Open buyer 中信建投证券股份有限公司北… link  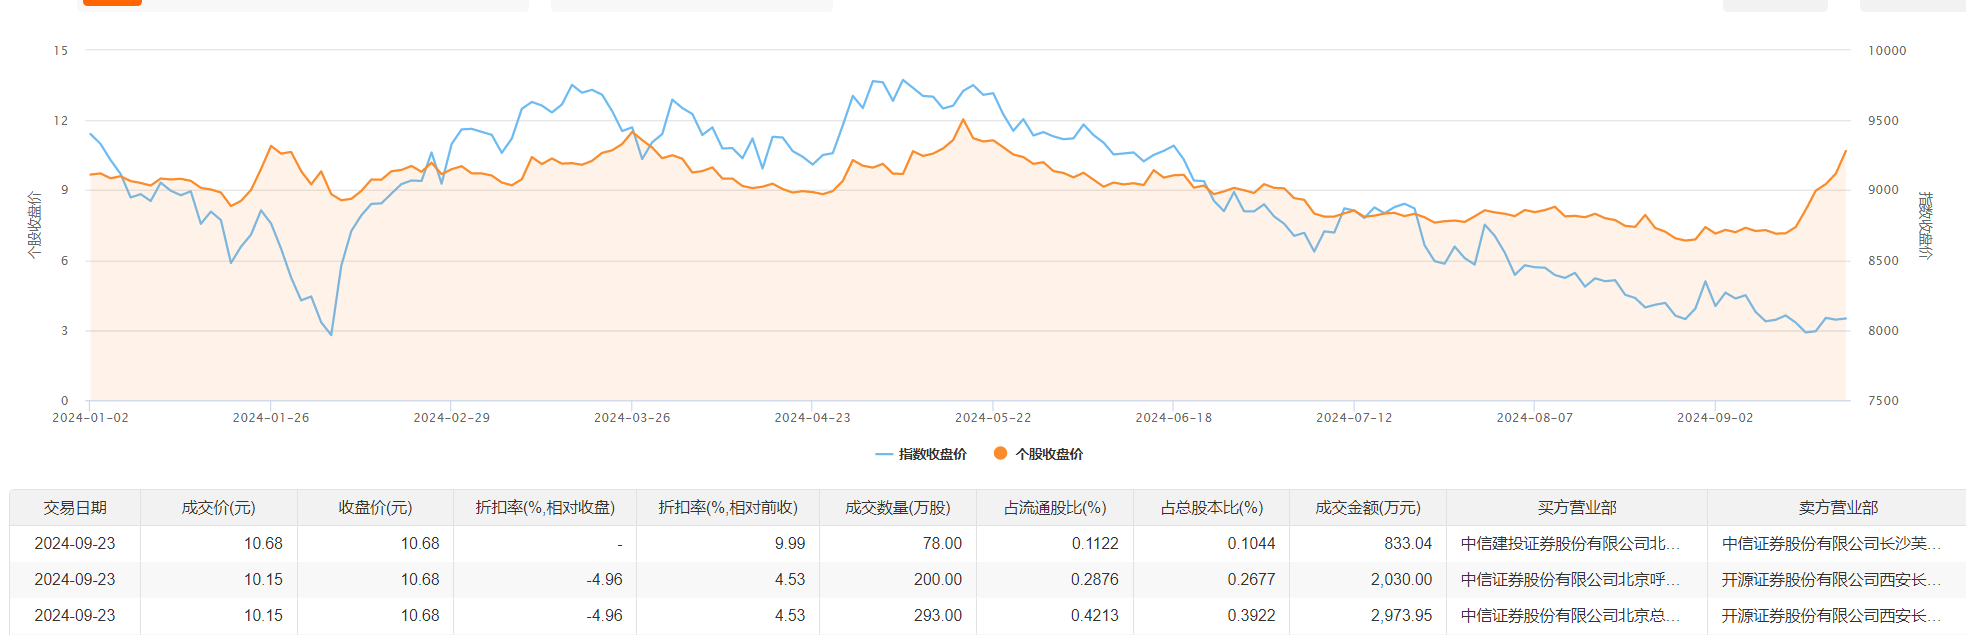1570,544
